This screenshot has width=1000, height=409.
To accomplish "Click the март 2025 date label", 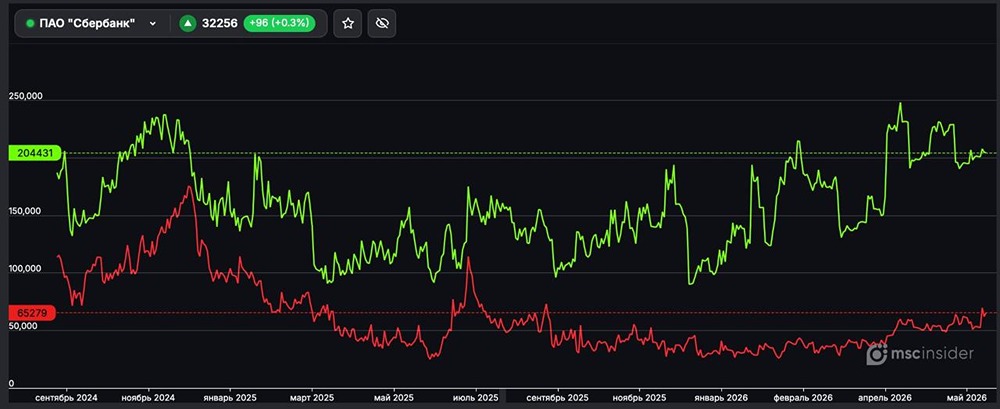I will click(x=311, y=398).
